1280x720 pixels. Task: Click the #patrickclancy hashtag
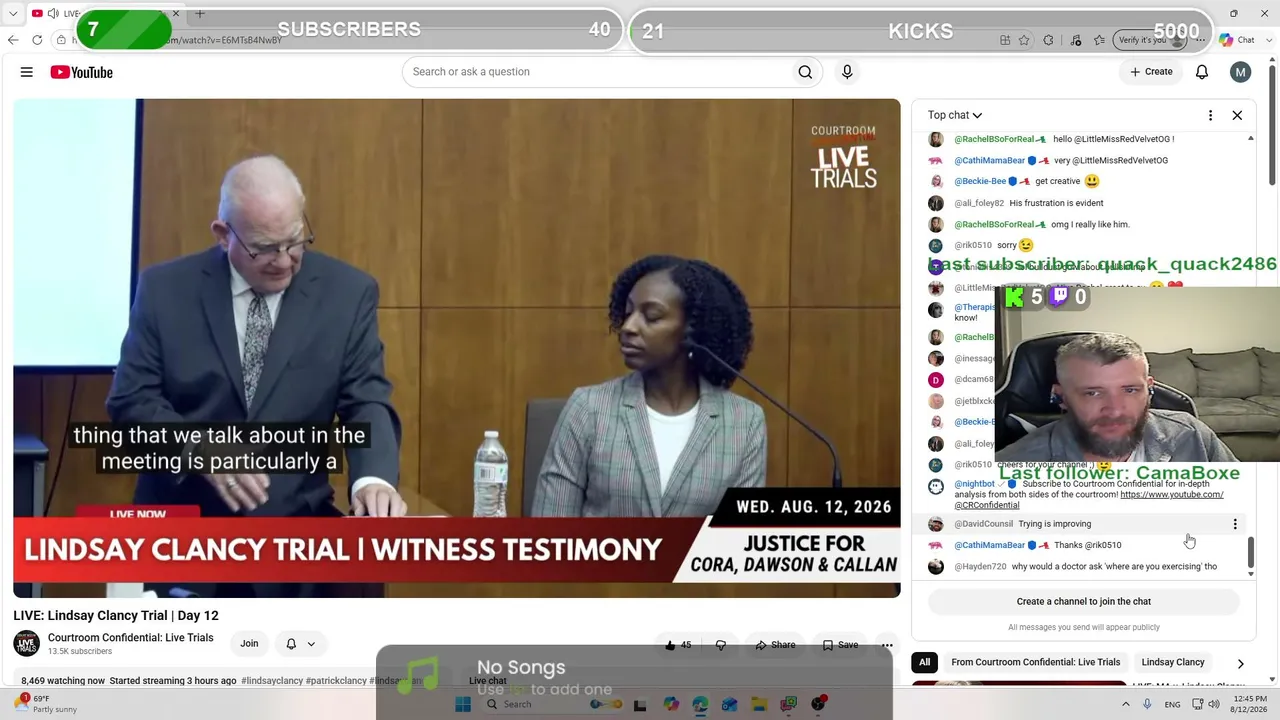(336, 681)
